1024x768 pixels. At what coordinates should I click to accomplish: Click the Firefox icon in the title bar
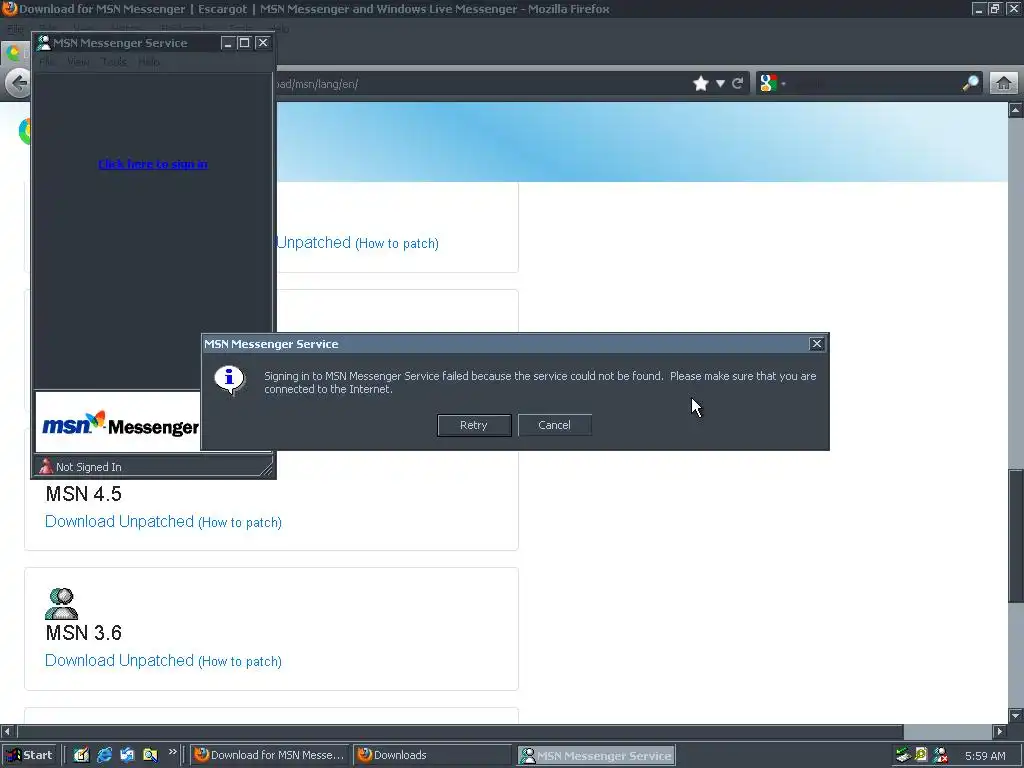(x=9, y=8)
